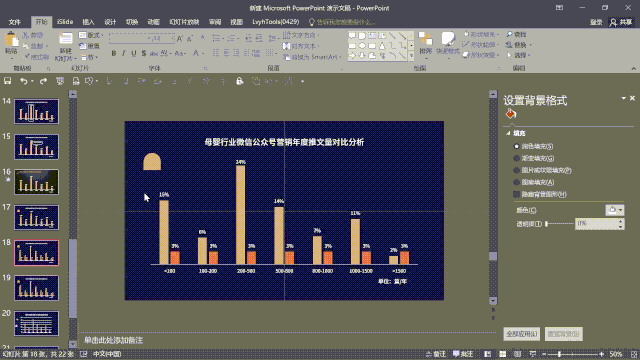Select the right arrow shape in shapes gallery

click(x=352, y=56)
